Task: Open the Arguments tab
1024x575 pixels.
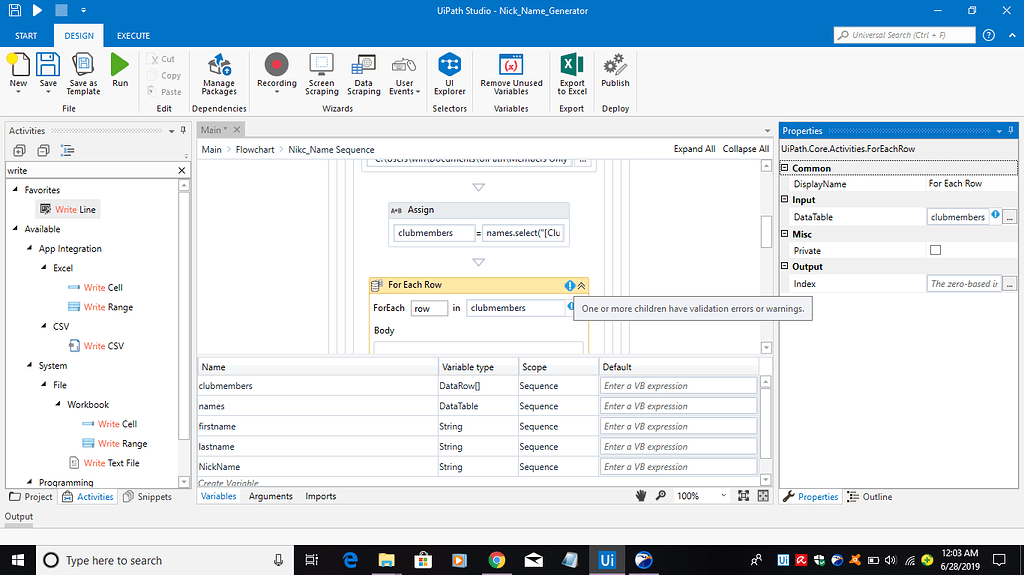Action: point(271,496)
